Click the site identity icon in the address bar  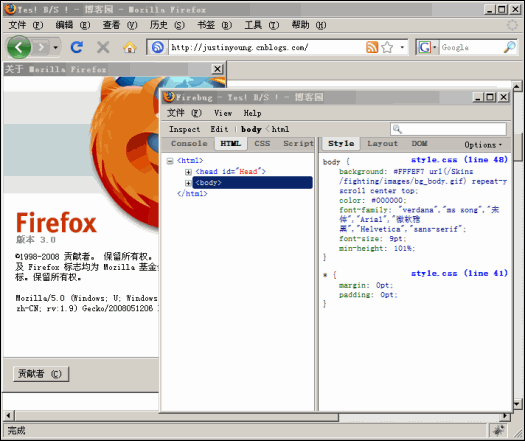tap(158, 47)
